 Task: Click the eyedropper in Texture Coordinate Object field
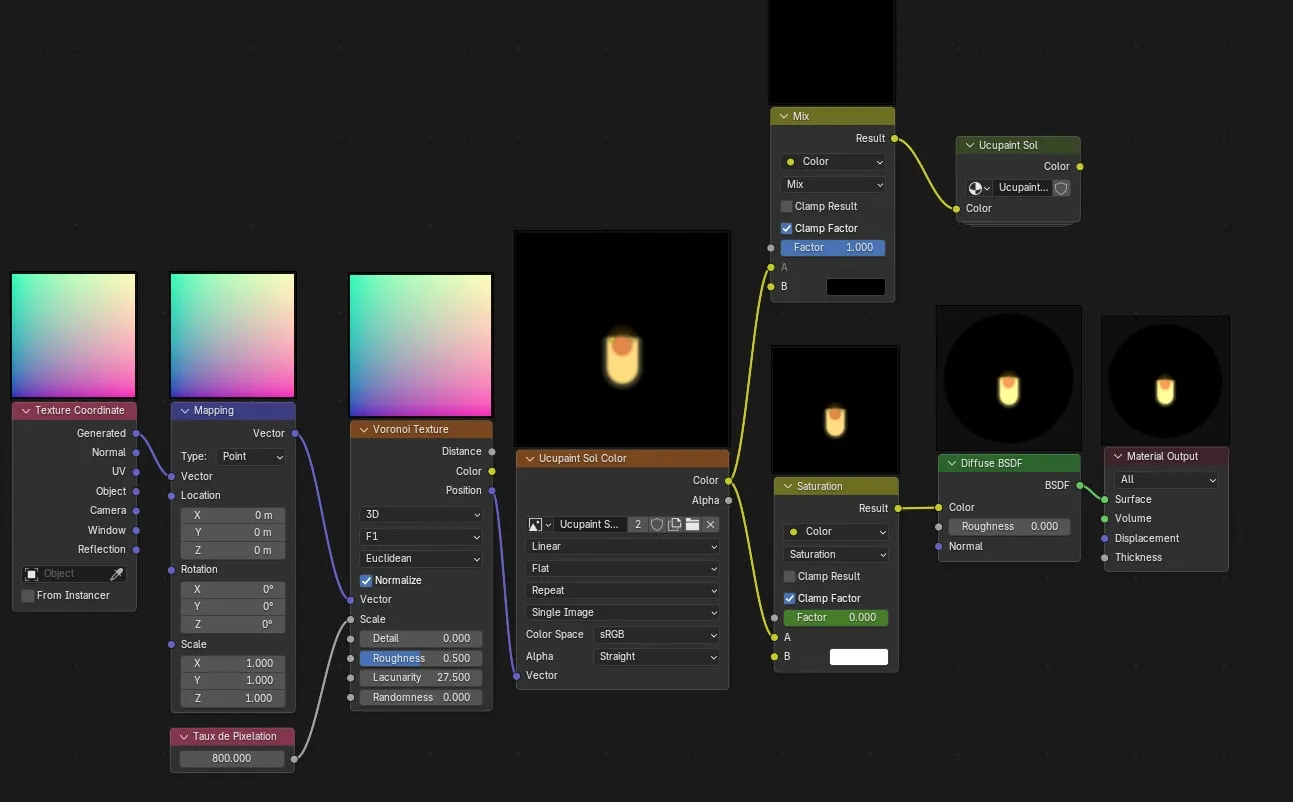(117, 574)
